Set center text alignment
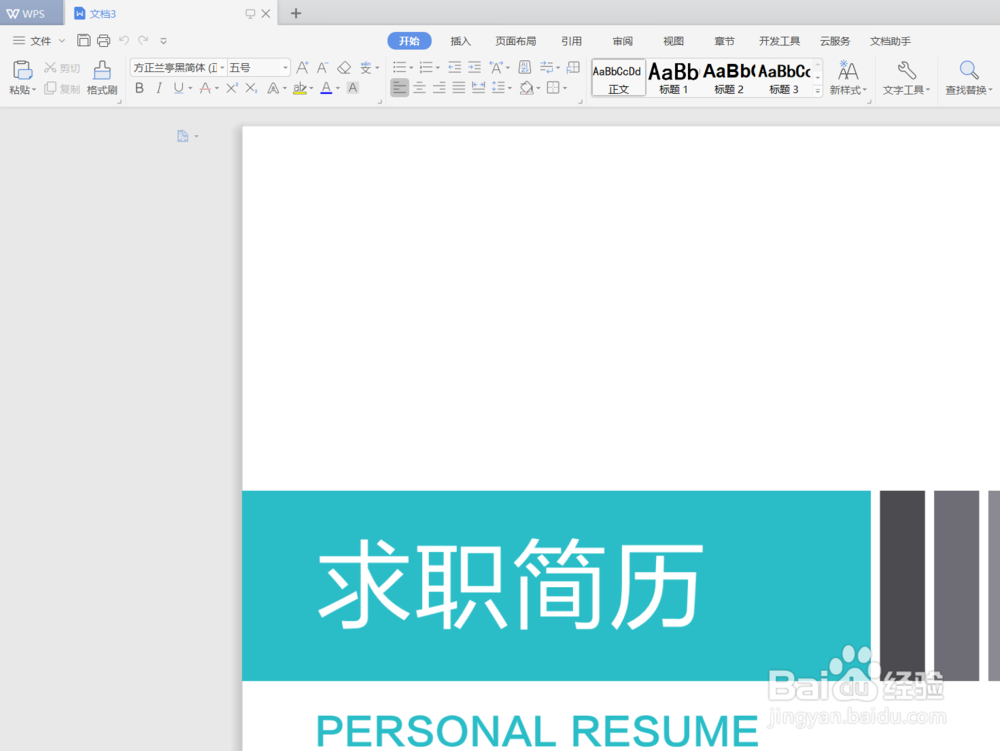 point(419,88)
